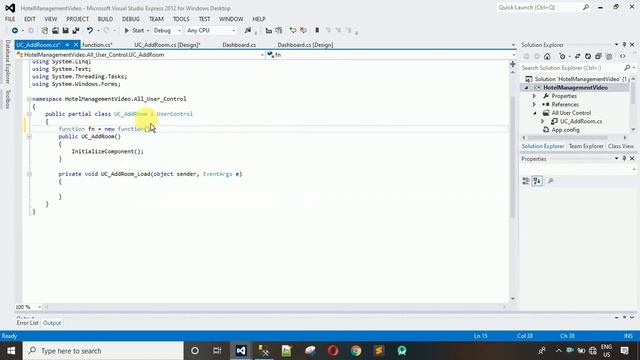640x360 pixels.
Task: Toggle Show All Files in Solution Explorer
Action: (x=609, y=56)
